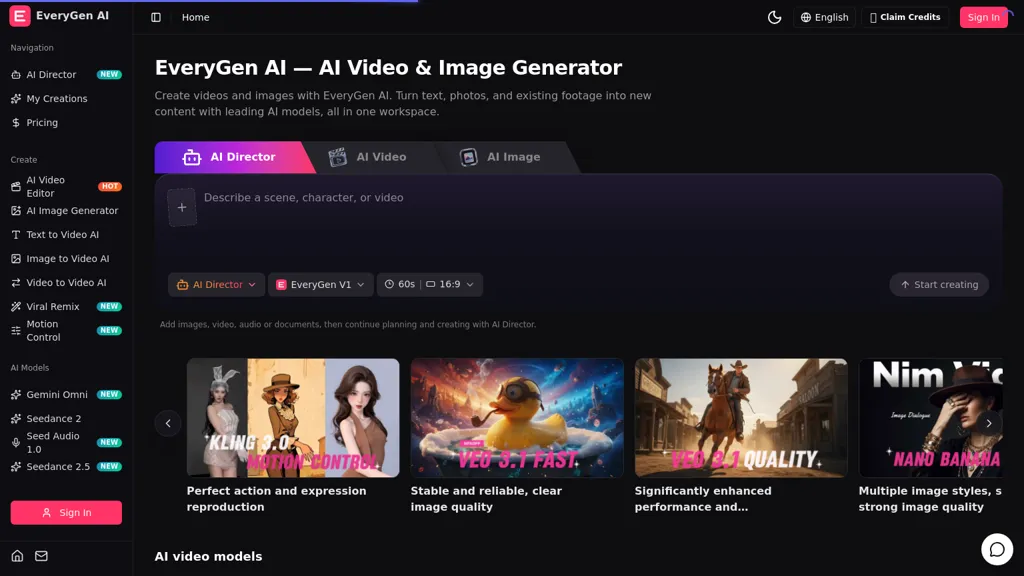Open Motion Control tool
The height and width of the screenshot is (576, 1024).
[66, 330]
